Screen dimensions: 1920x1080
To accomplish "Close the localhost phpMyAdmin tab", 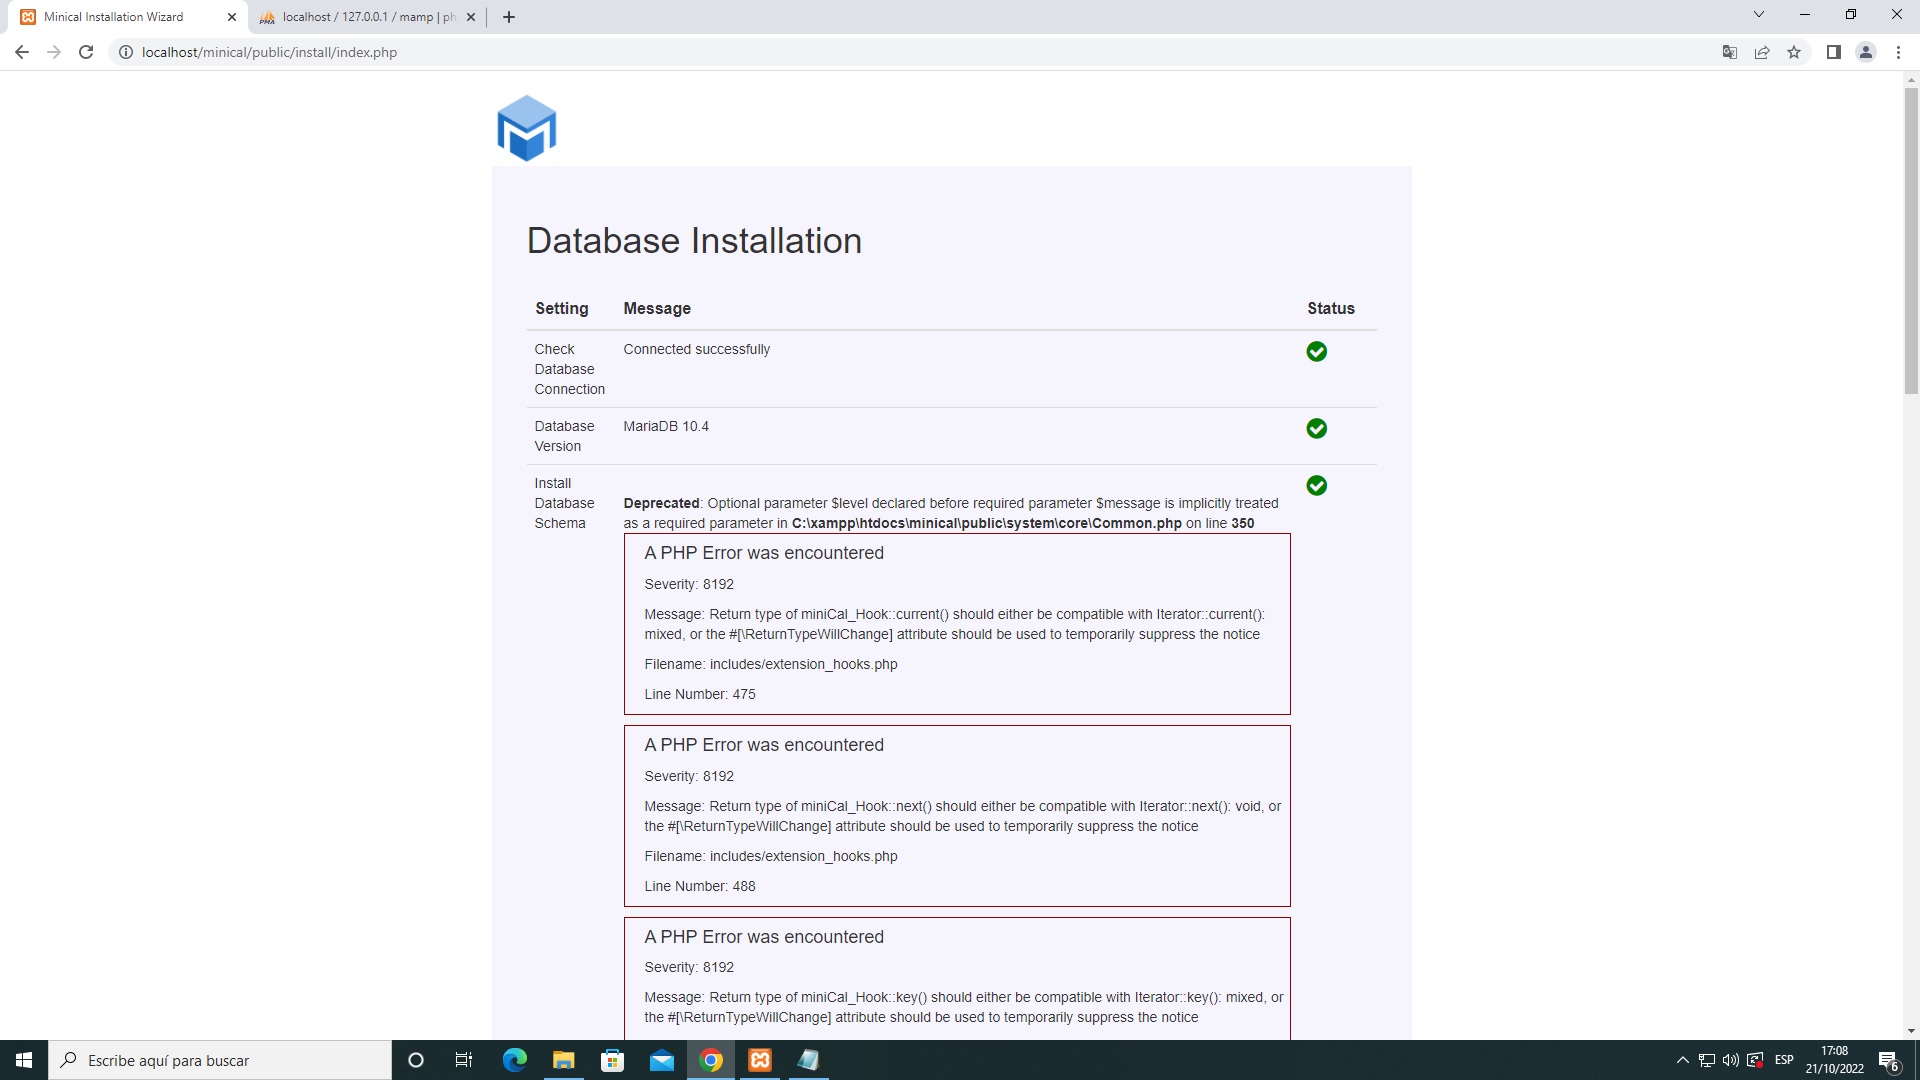I will [x=471, y=17].
